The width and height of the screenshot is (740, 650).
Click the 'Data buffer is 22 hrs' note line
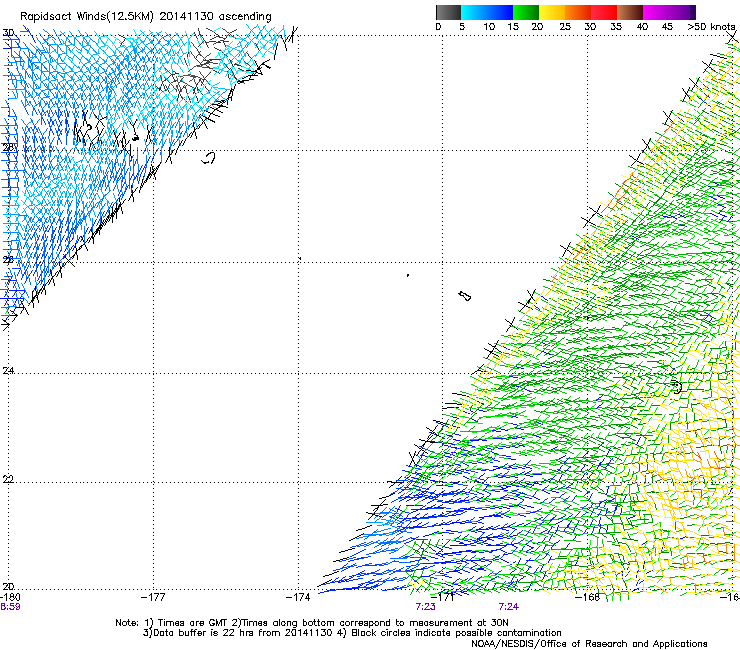click(352, 633)
